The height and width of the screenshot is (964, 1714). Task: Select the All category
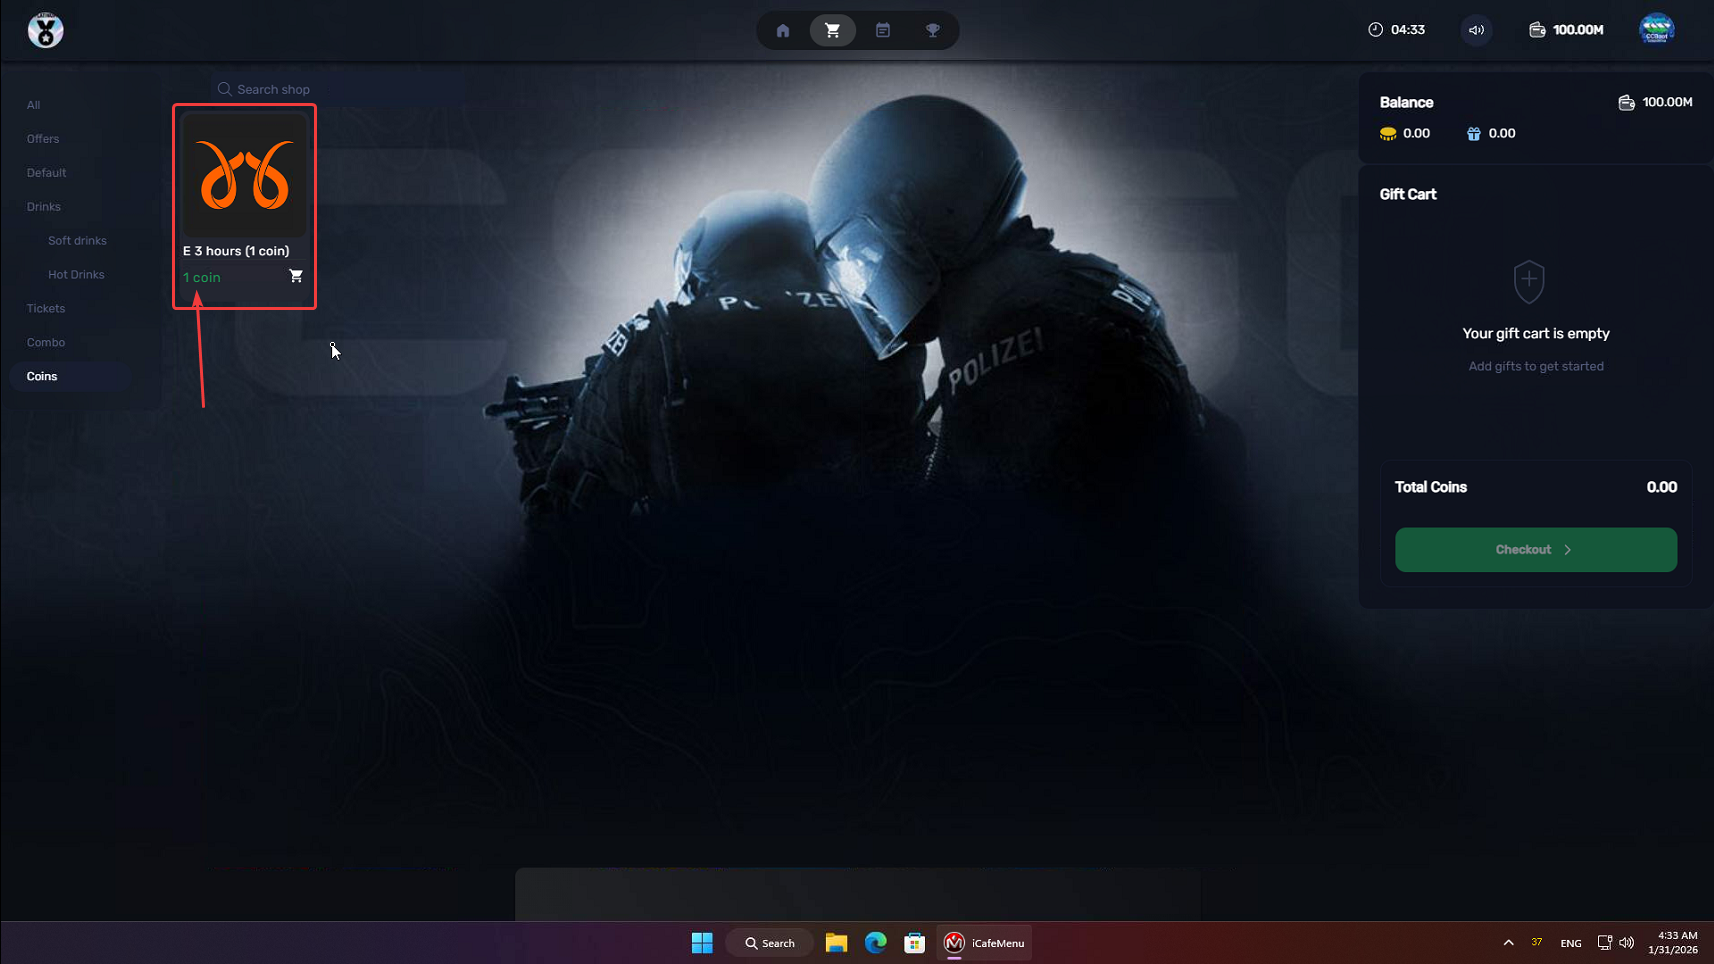point(34,105)
